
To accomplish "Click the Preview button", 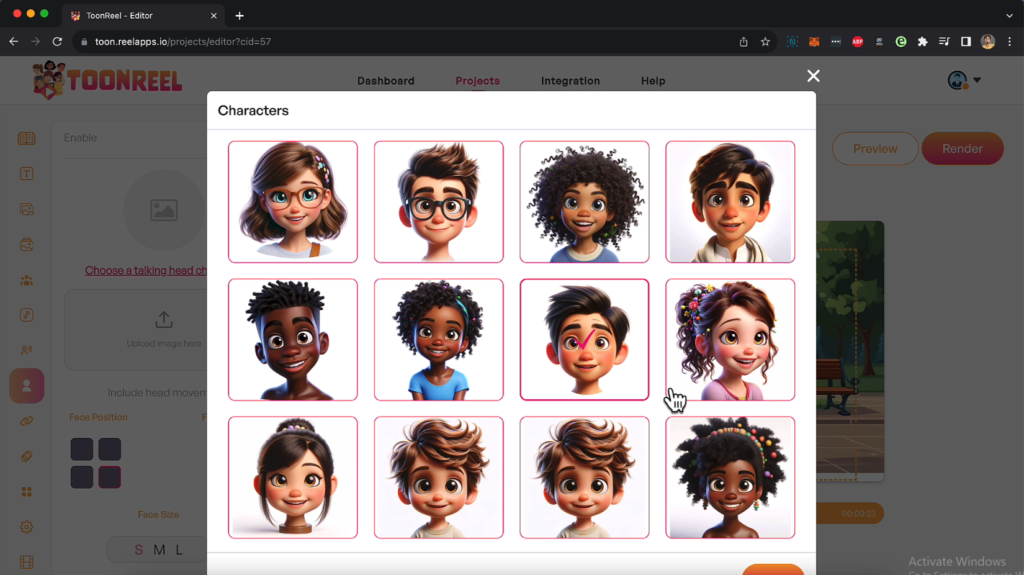I will point(875,148).
